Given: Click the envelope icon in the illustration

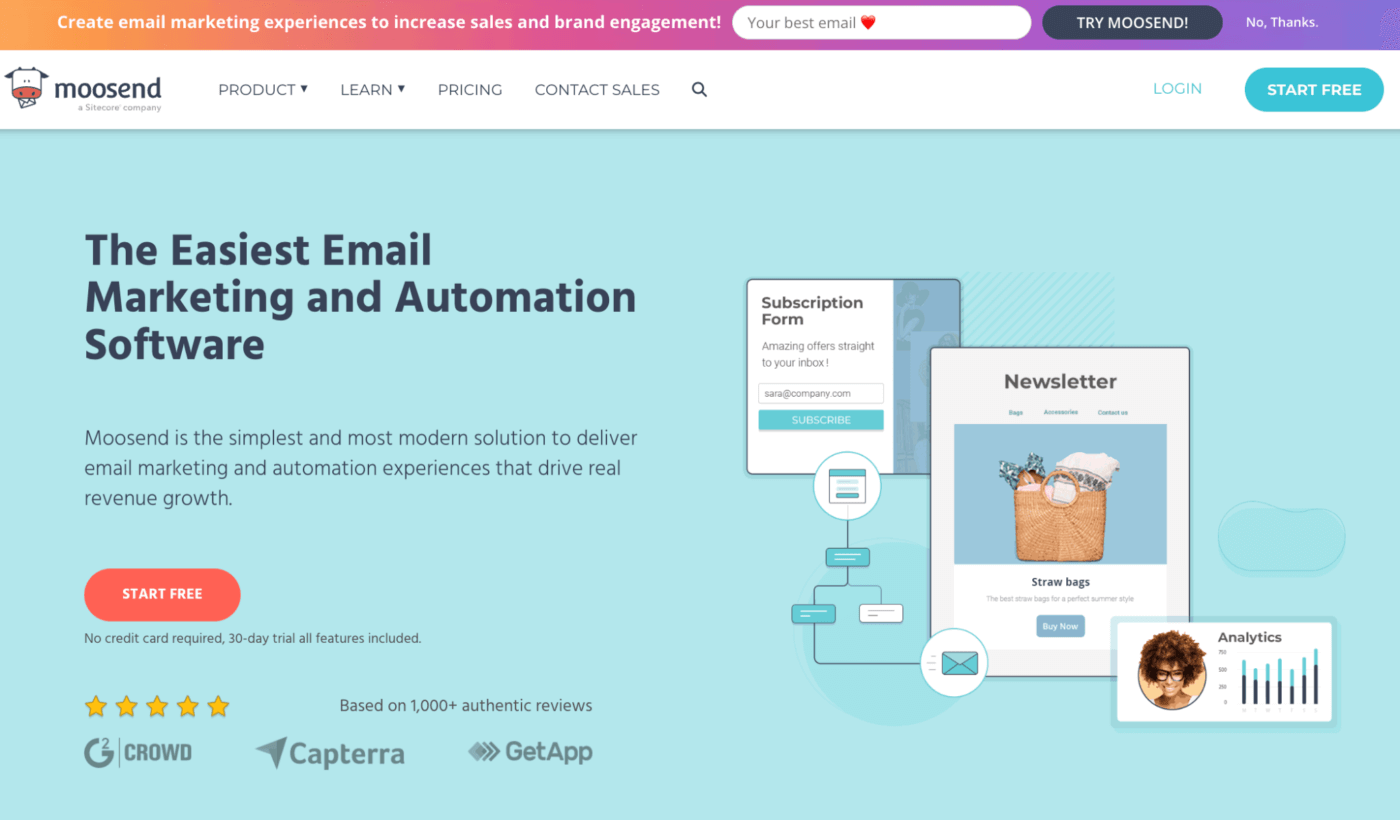Looking at the screenshot, I should (x=959, y=662).
